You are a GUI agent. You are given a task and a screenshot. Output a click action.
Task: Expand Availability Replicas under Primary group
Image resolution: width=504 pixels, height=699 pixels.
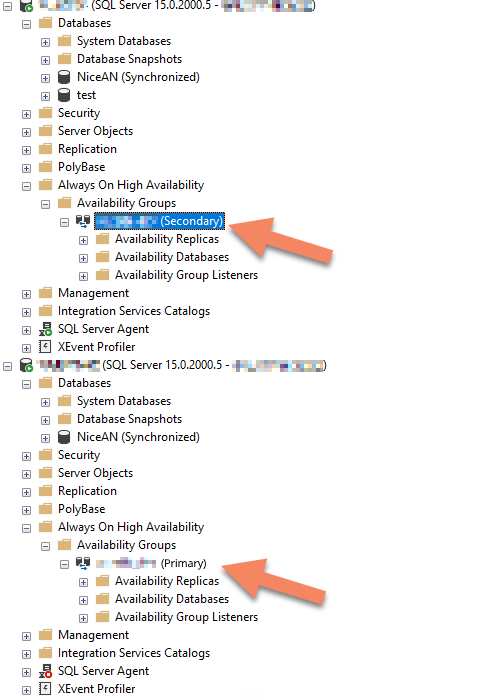click(83, 582)
